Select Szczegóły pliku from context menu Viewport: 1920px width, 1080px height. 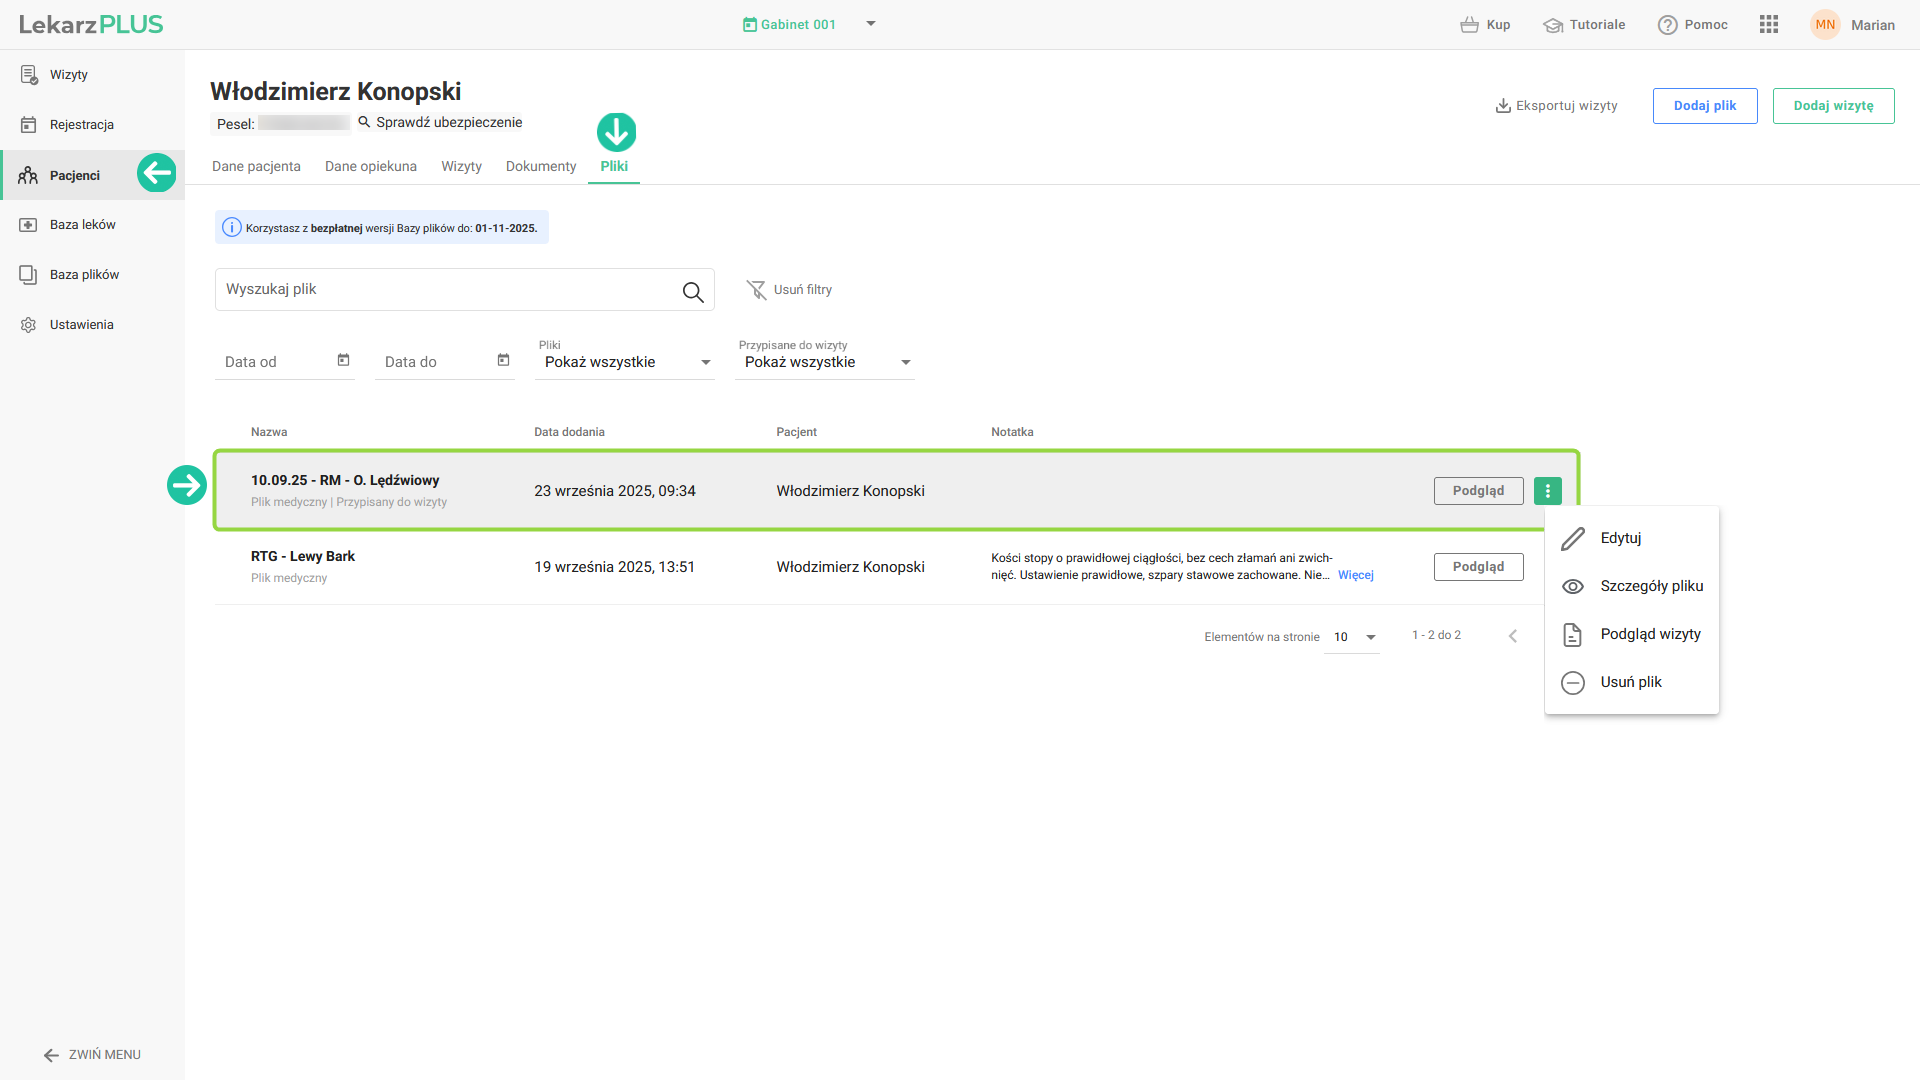(x=1651, y=586)
